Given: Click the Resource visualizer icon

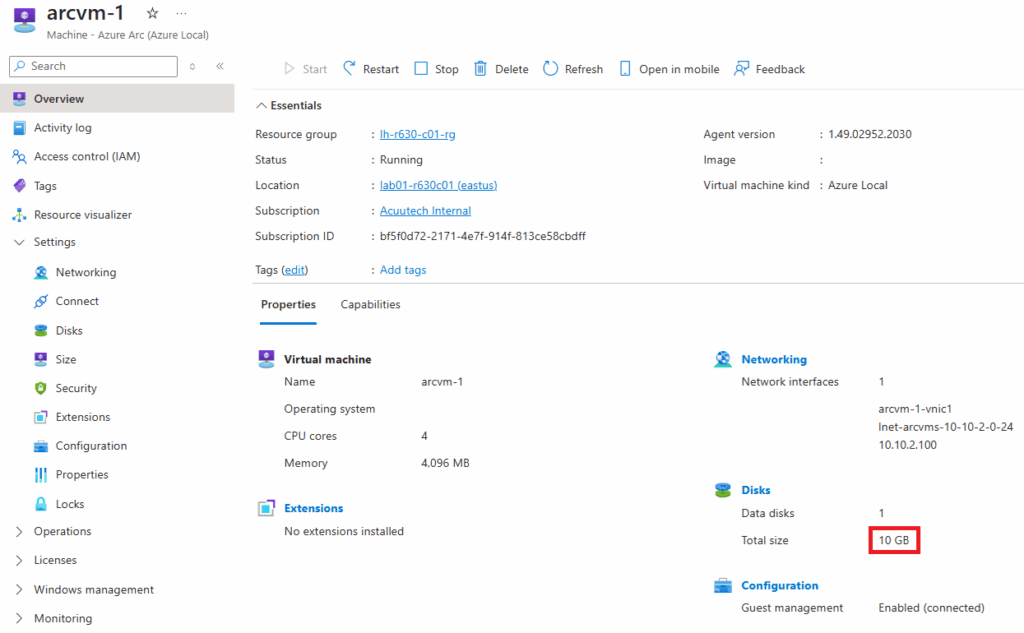Looking at the screenshot, I should click(20, 215).
